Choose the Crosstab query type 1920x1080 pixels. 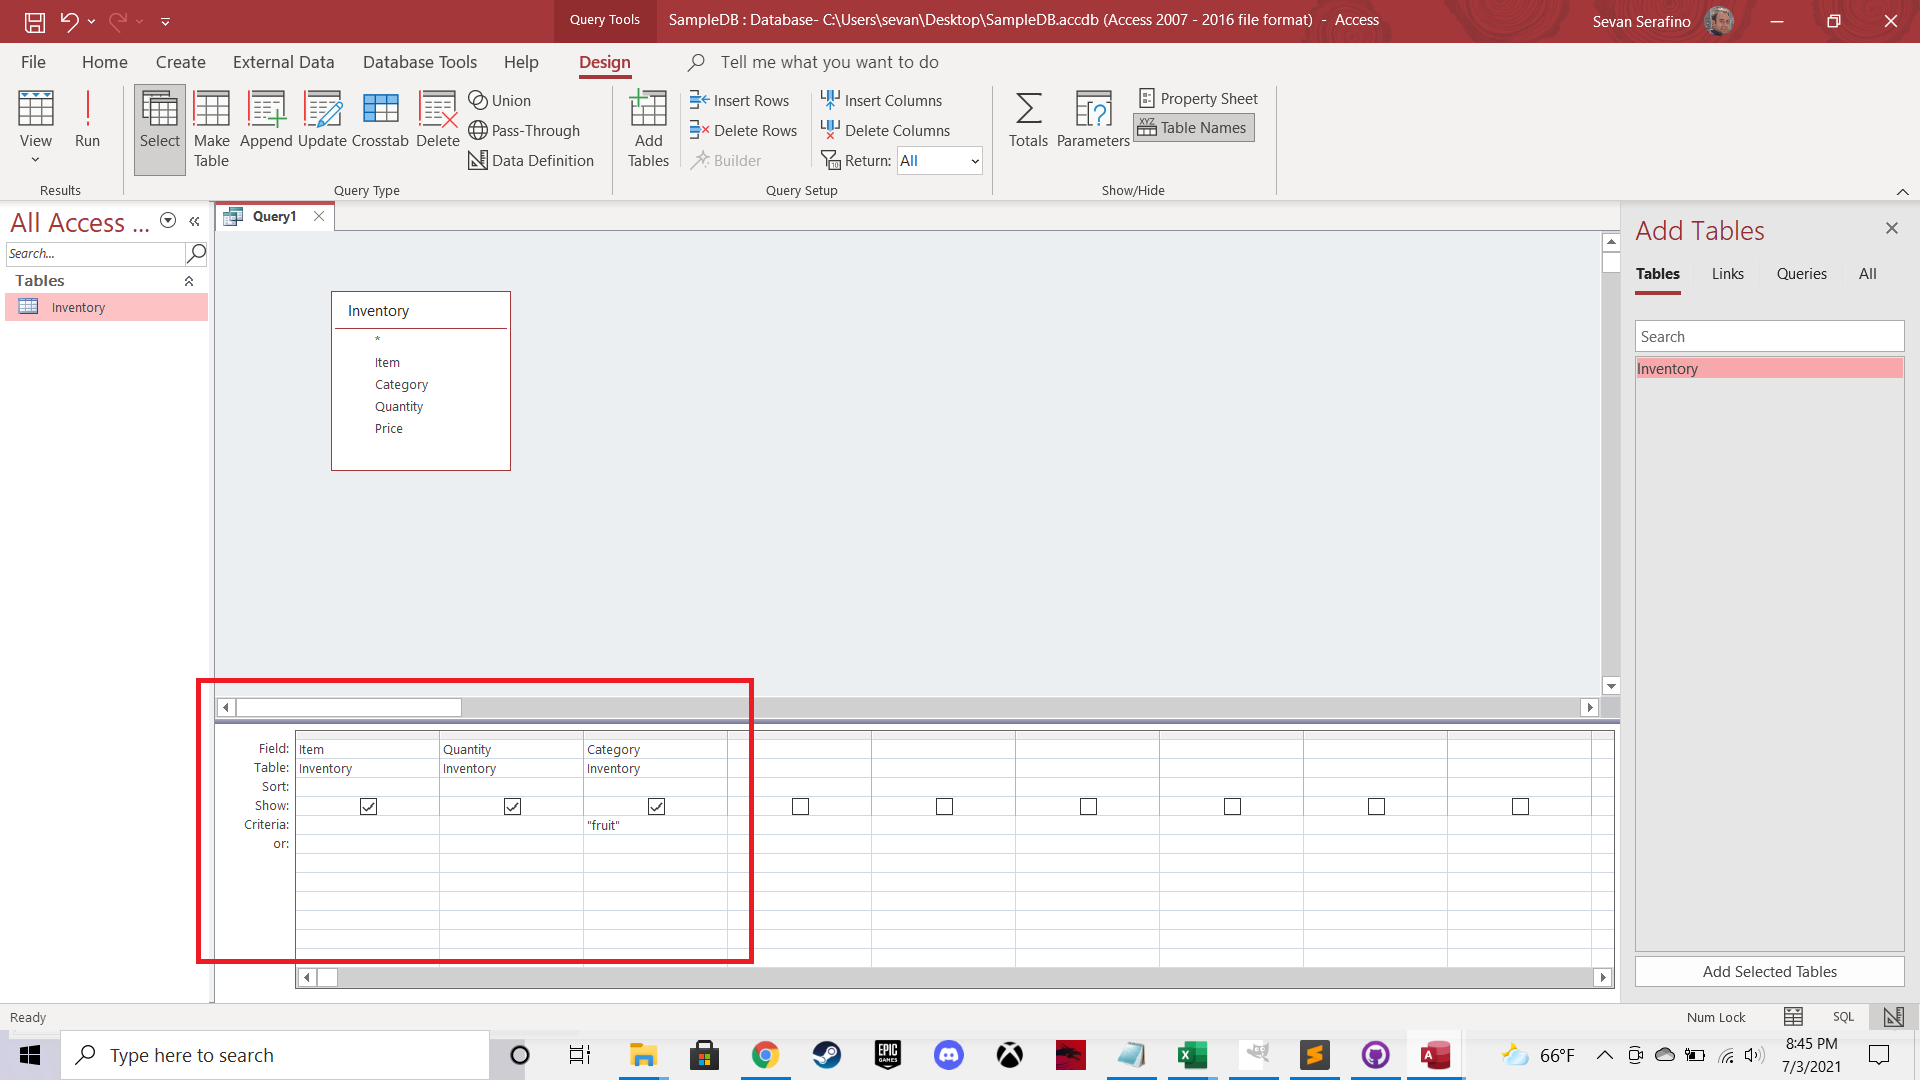point(380,120)
